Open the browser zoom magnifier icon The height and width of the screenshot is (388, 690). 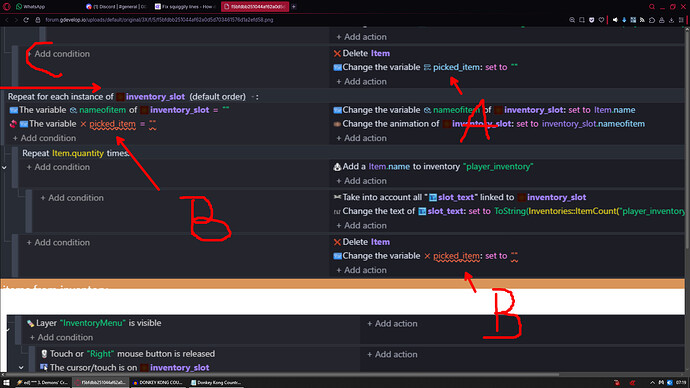coord(572,20)
